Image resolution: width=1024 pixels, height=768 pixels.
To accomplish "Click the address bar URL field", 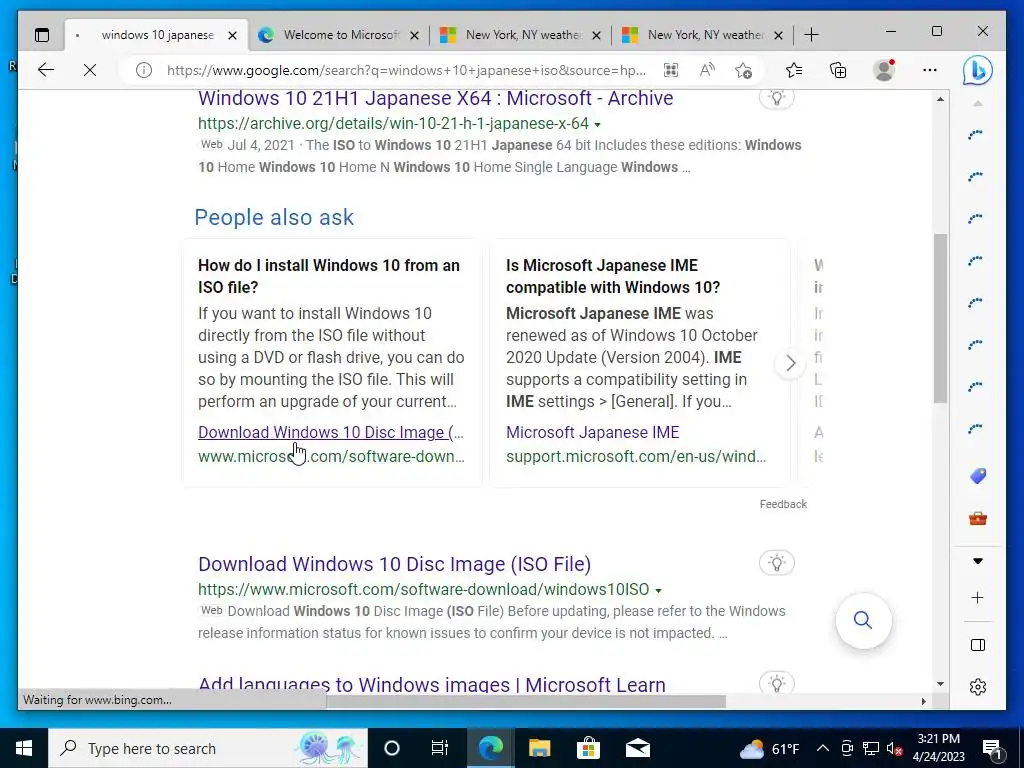I will tap(406, 70).
